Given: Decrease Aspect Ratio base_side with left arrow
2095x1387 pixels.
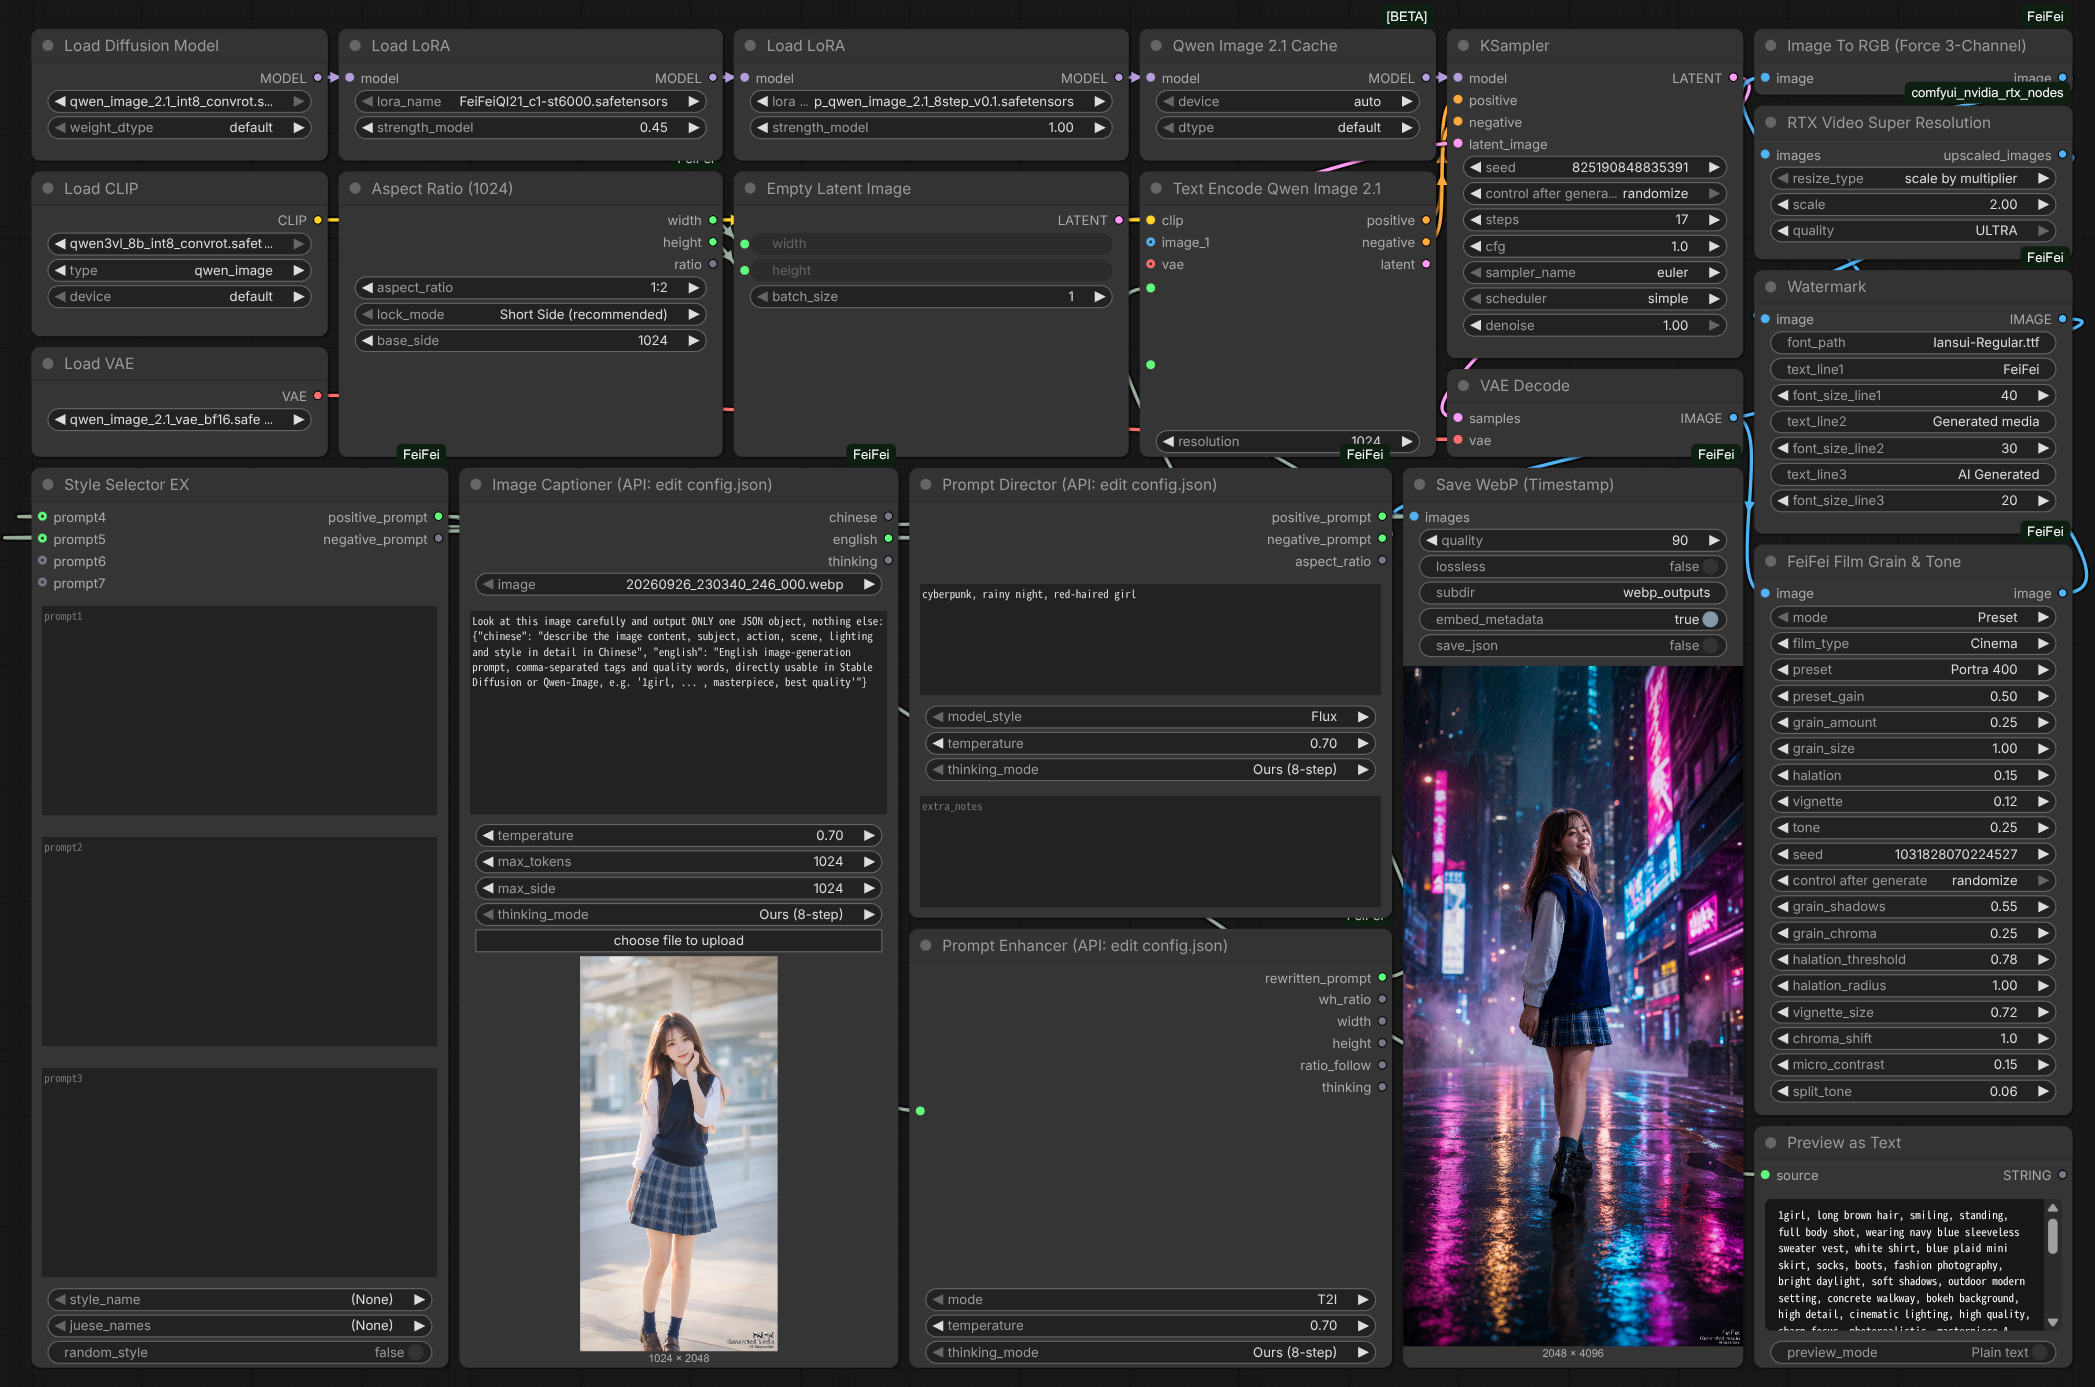Looking at the screenshot, I should click(367, 341).
